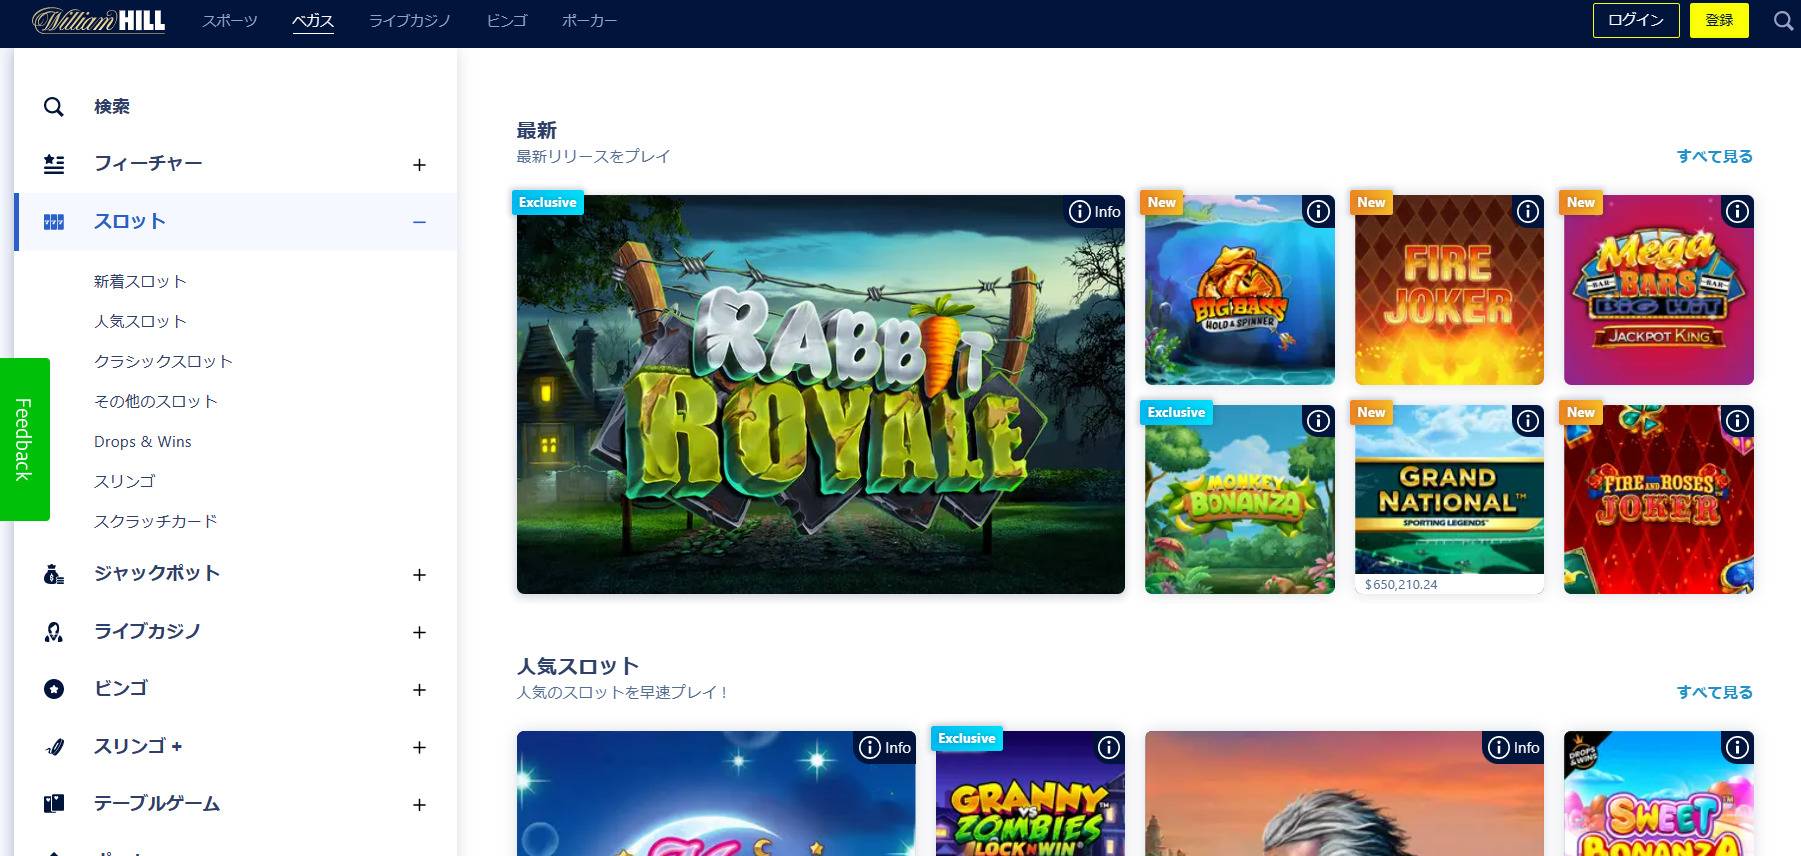Image resolution: width=1801 pixels, height=856 pixels.
Task: Click the 検索 search field in sidebar
Action: pos(236,107)
